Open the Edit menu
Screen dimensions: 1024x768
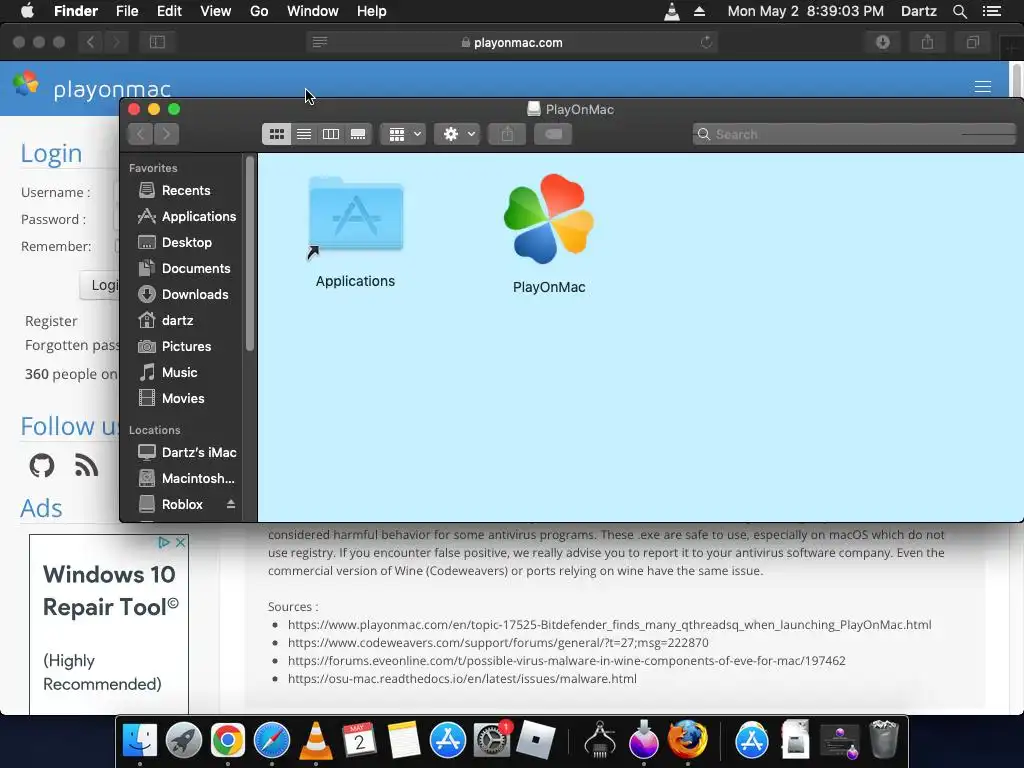[169, 11]
